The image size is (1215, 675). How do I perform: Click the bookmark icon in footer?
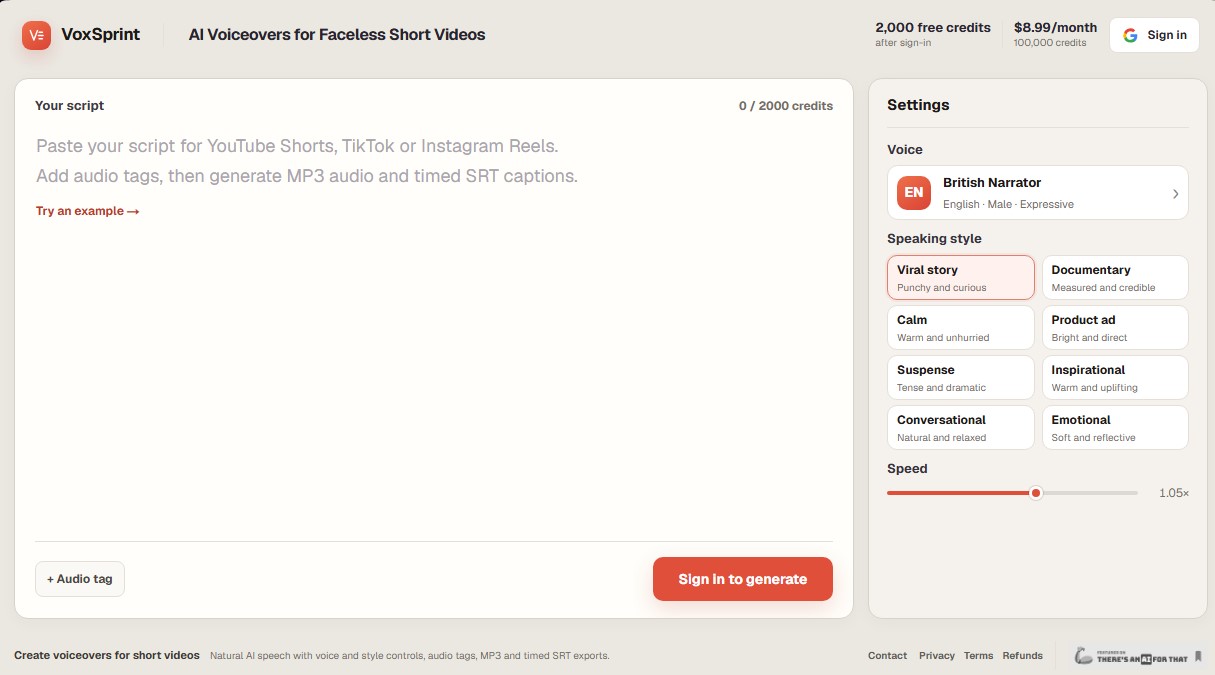pos(1198,656)
